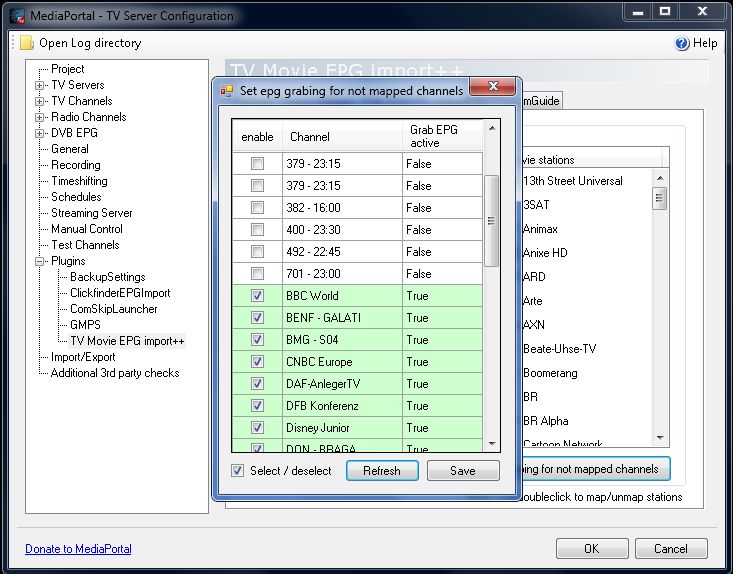Open Additional 3rd party checks

pyautogui.click(x=115, y=373)
